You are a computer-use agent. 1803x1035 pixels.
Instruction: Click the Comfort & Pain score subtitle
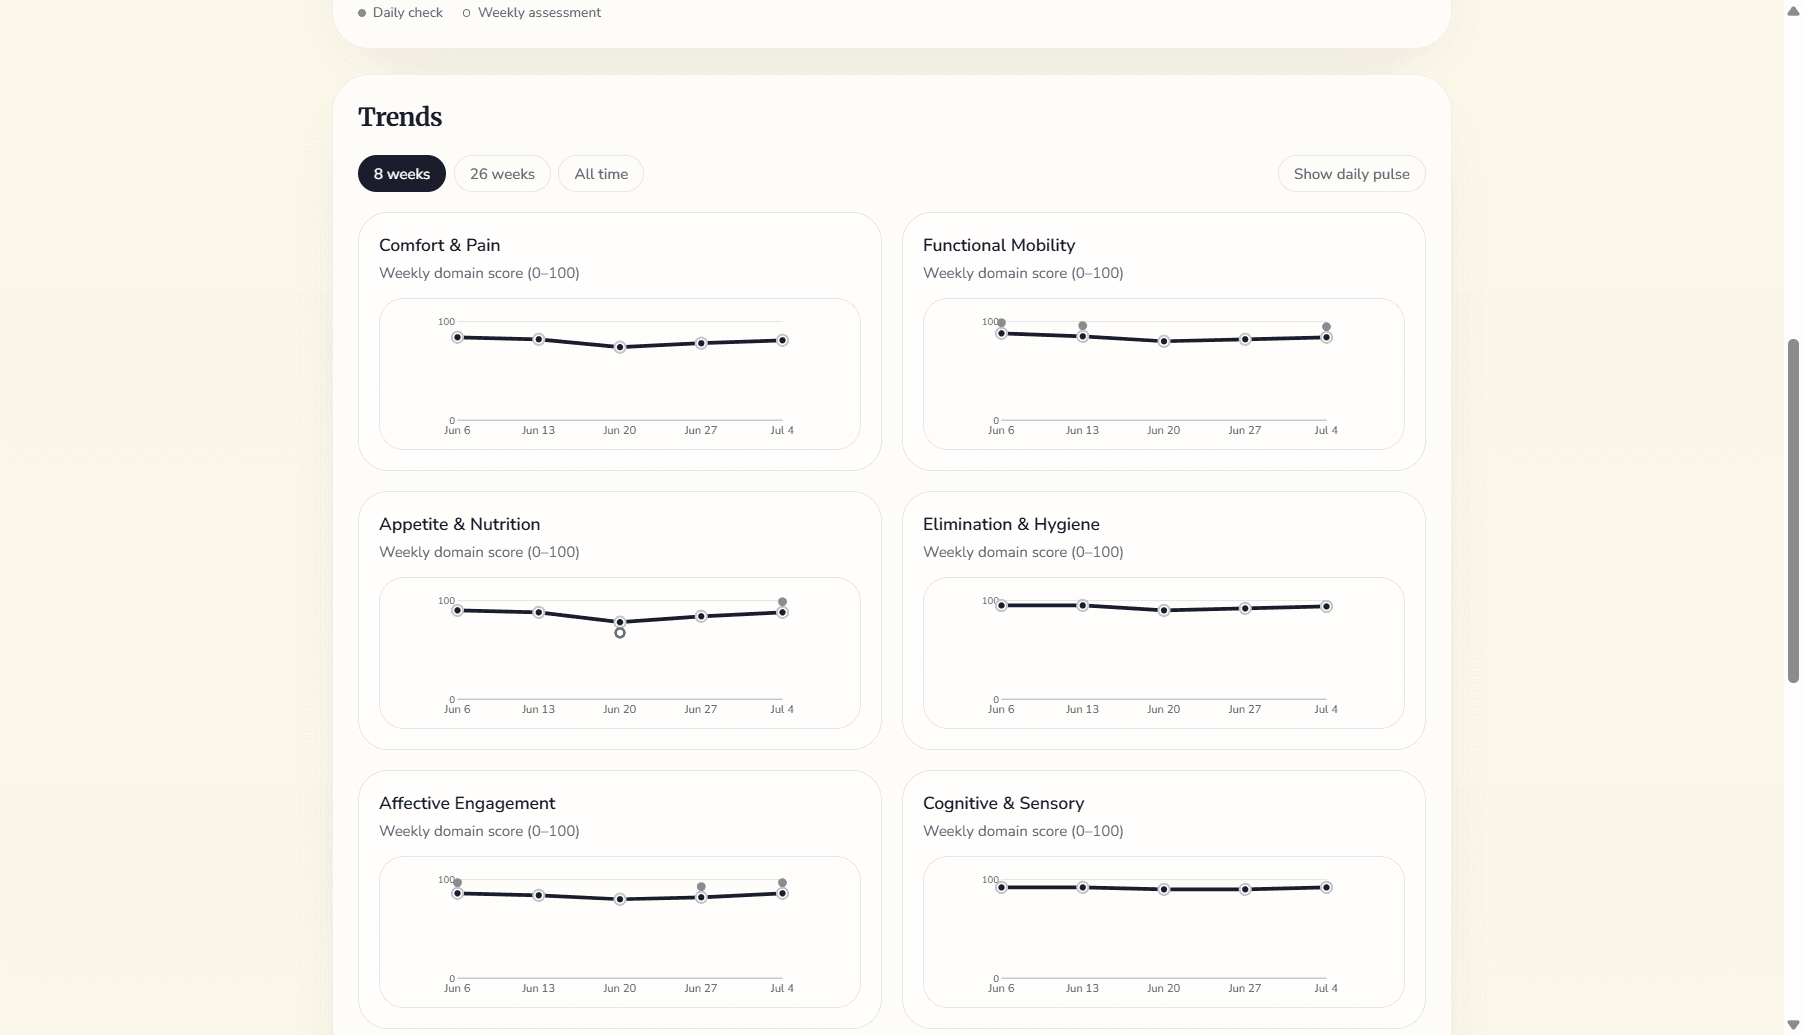pos(479,273)
